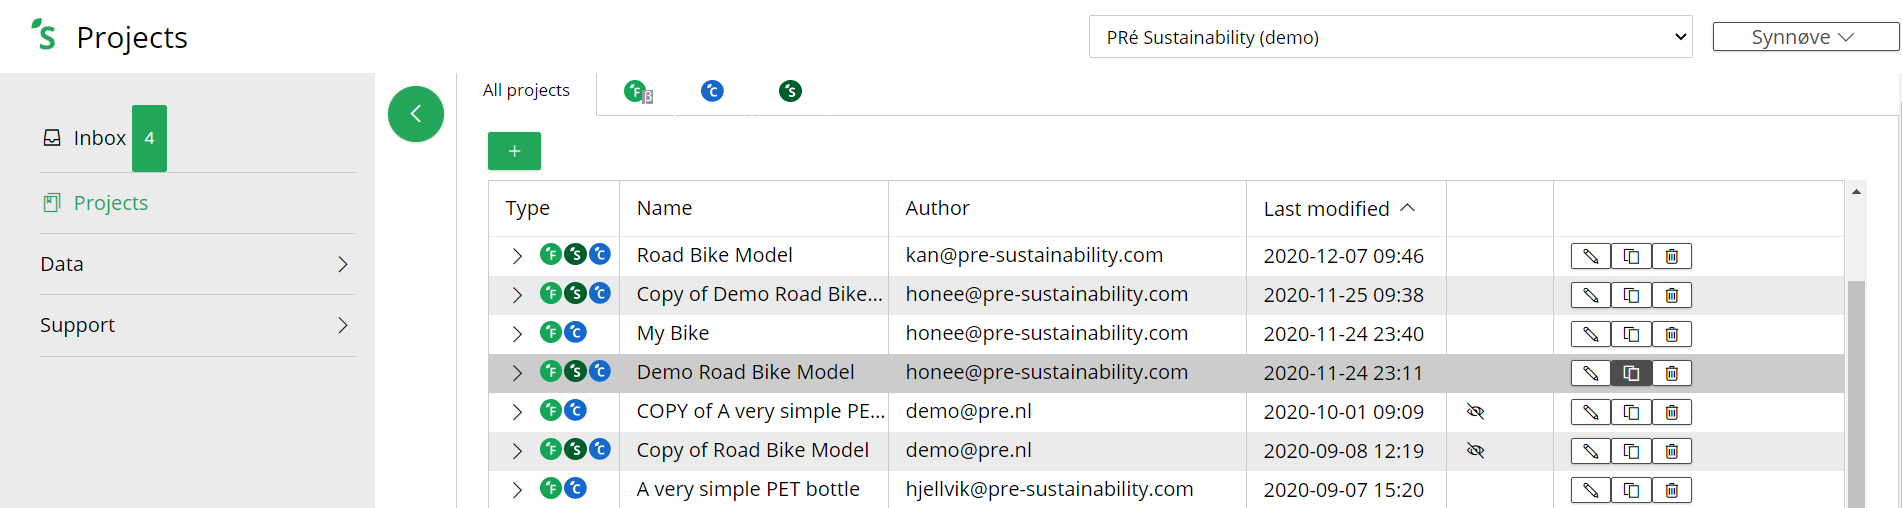Duplicate A very simple PET bottle project
Image resolution: width=1902 pixels, height=508 pixels.
tap(1631, 490)
